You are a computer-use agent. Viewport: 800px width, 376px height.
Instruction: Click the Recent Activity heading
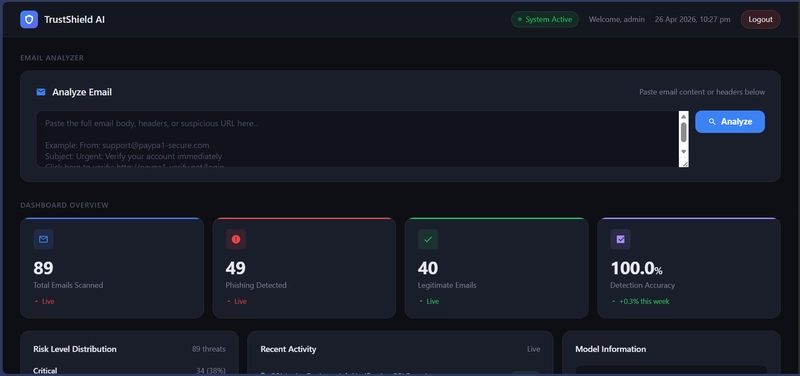point(288,349)
